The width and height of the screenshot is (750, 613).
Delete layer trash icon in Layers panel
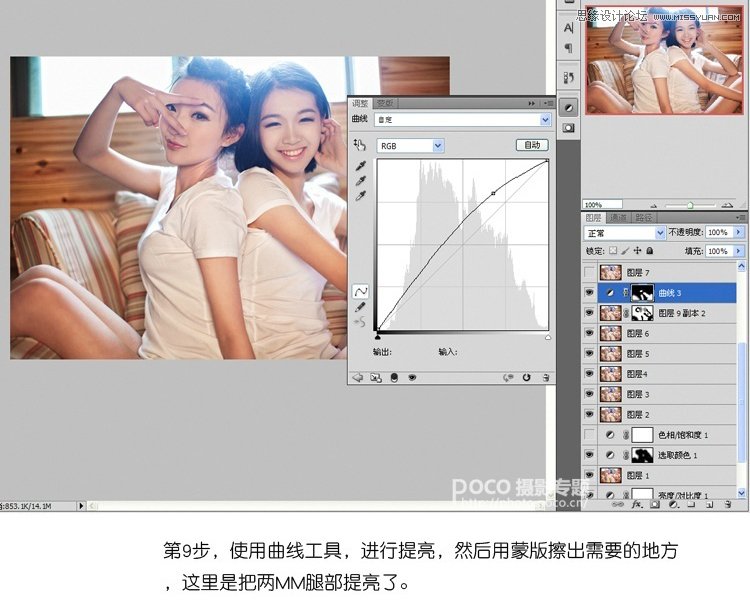[728, 504]
